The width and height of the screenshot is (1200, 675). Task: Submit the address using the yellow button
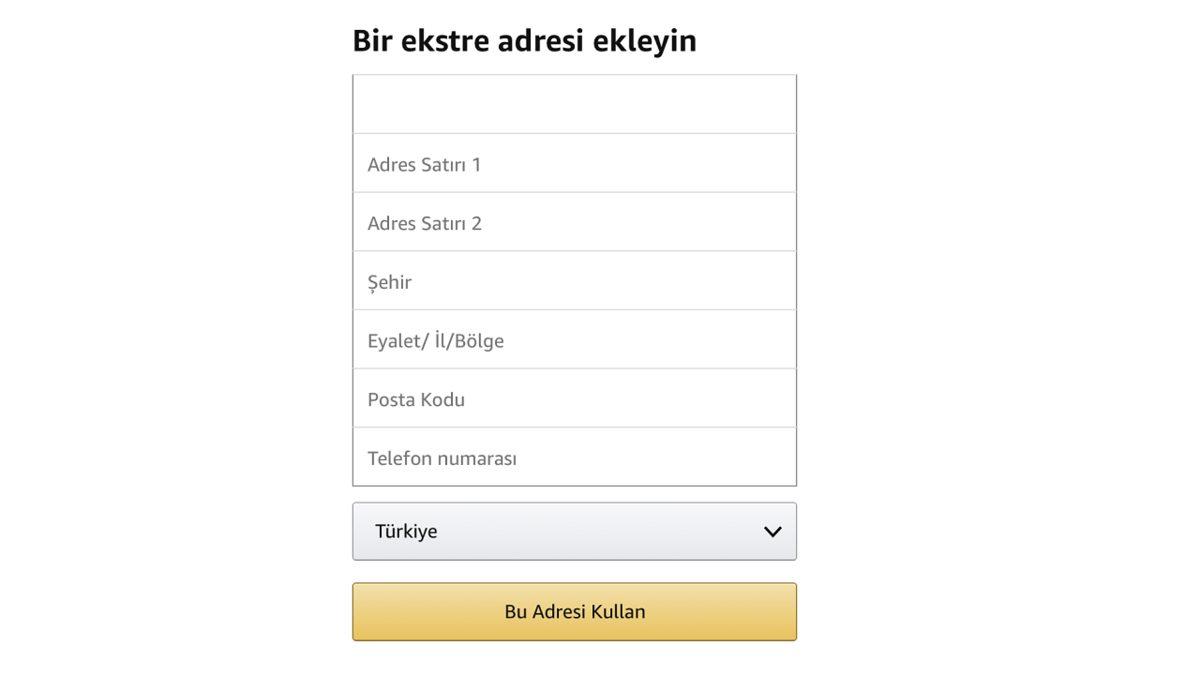click(574, 610)
